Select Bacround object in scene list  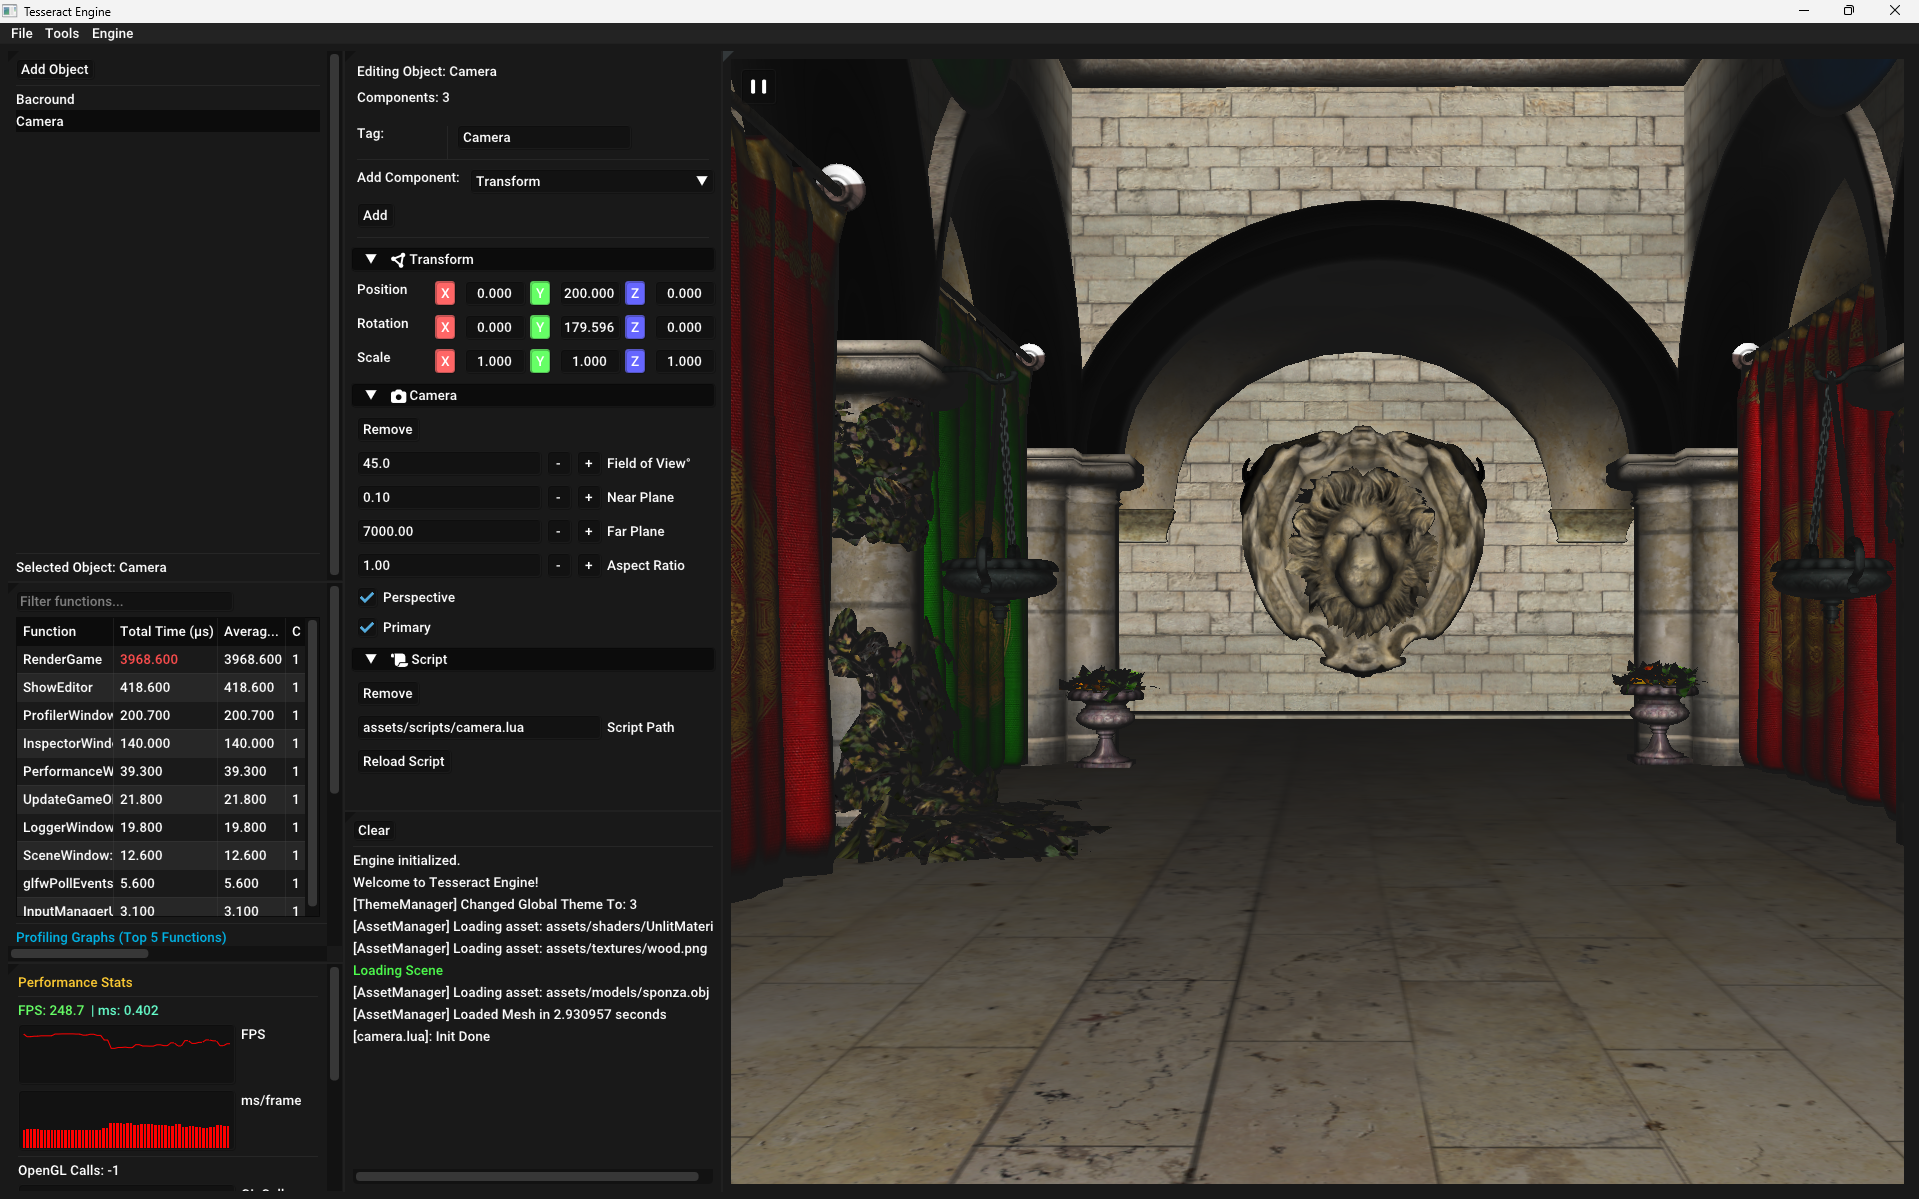click(166, 99)
